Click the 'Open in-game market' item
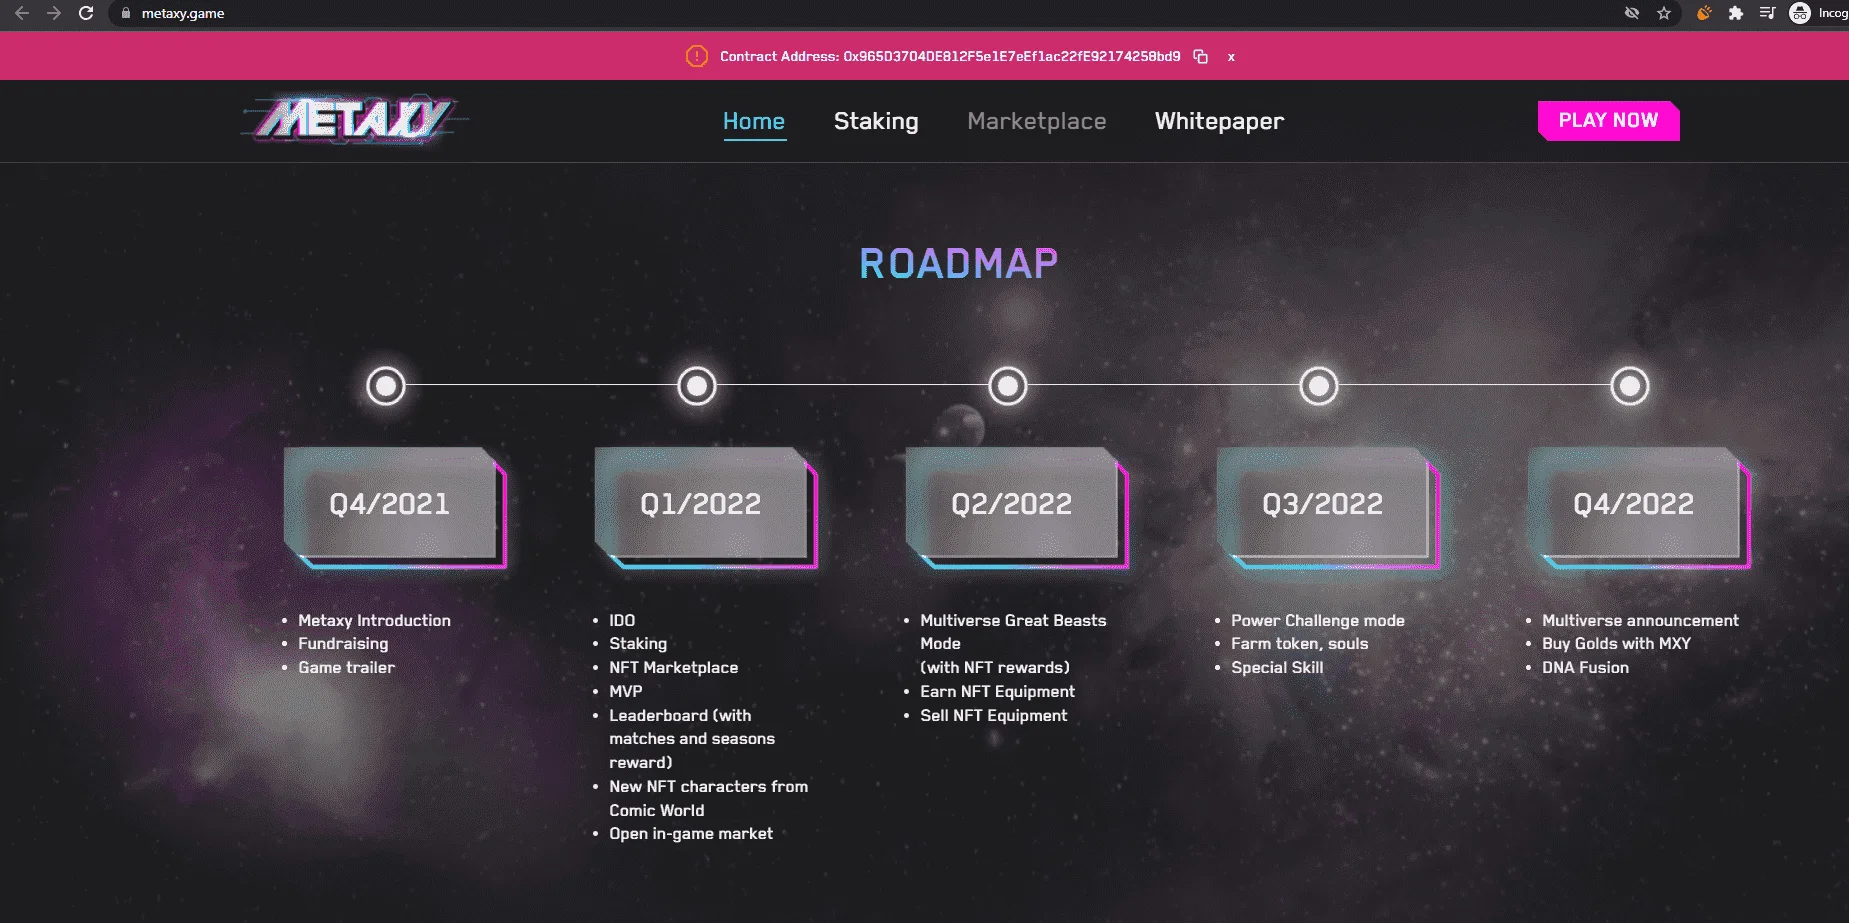The height and width of the screenshot is (923, 1849). pyautogui.click(x=691, y=834)
